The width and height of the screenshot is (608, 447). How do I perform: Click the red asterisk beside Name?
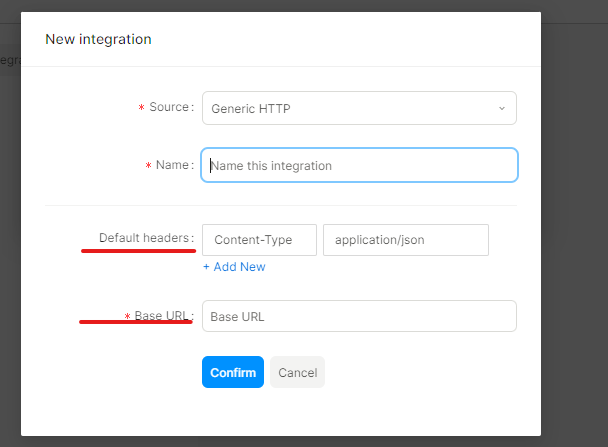[148, 166]
